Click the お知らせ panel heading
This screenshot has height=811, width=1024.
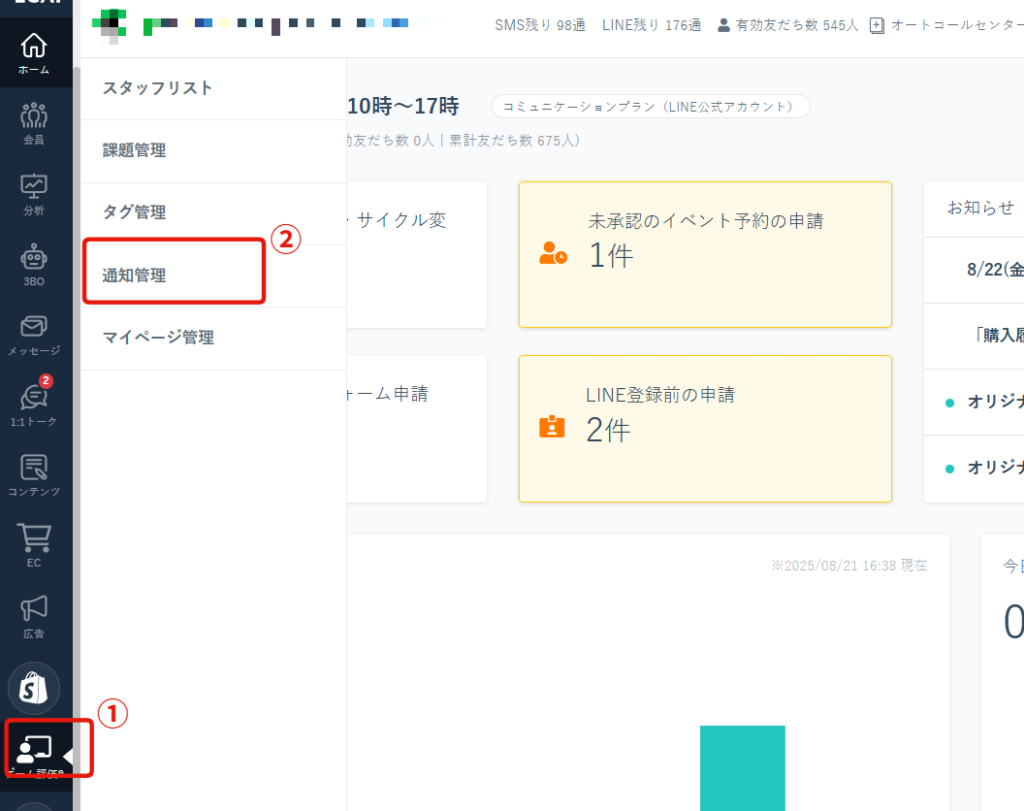coord(980,208)
